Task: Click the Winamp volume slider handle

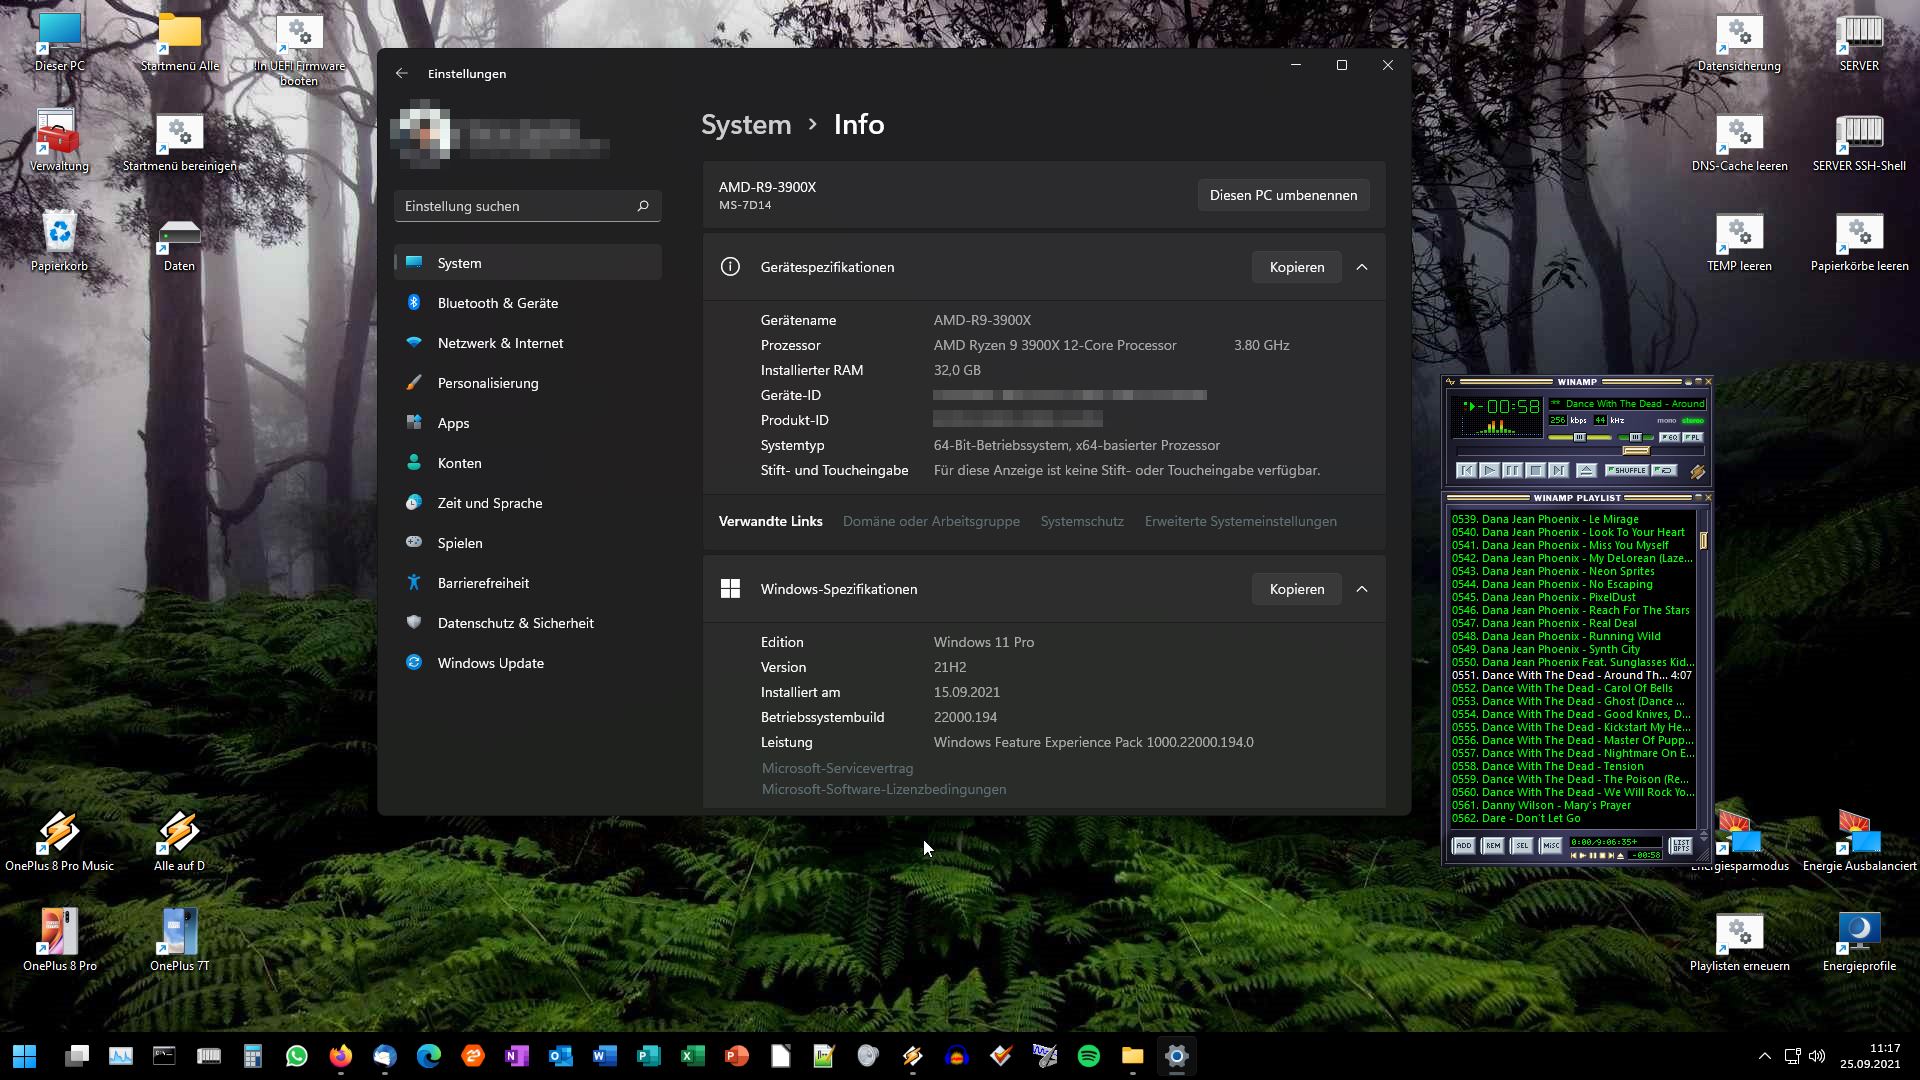Action: click(1580, 437)
